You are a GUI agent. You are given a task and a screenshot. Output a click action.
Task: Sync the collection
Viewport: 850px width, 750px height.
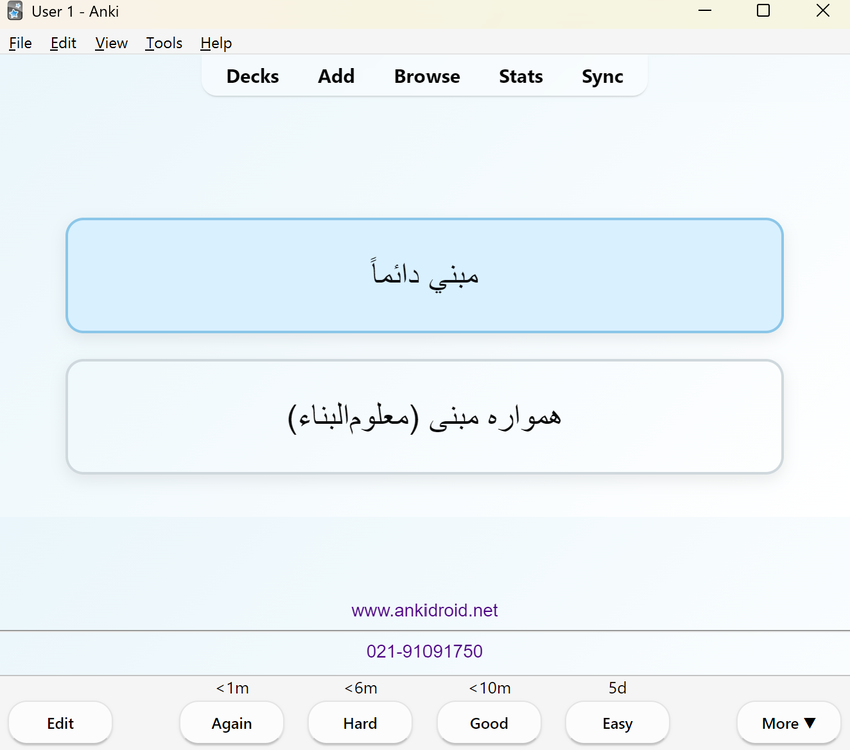[x=602, y=76]
